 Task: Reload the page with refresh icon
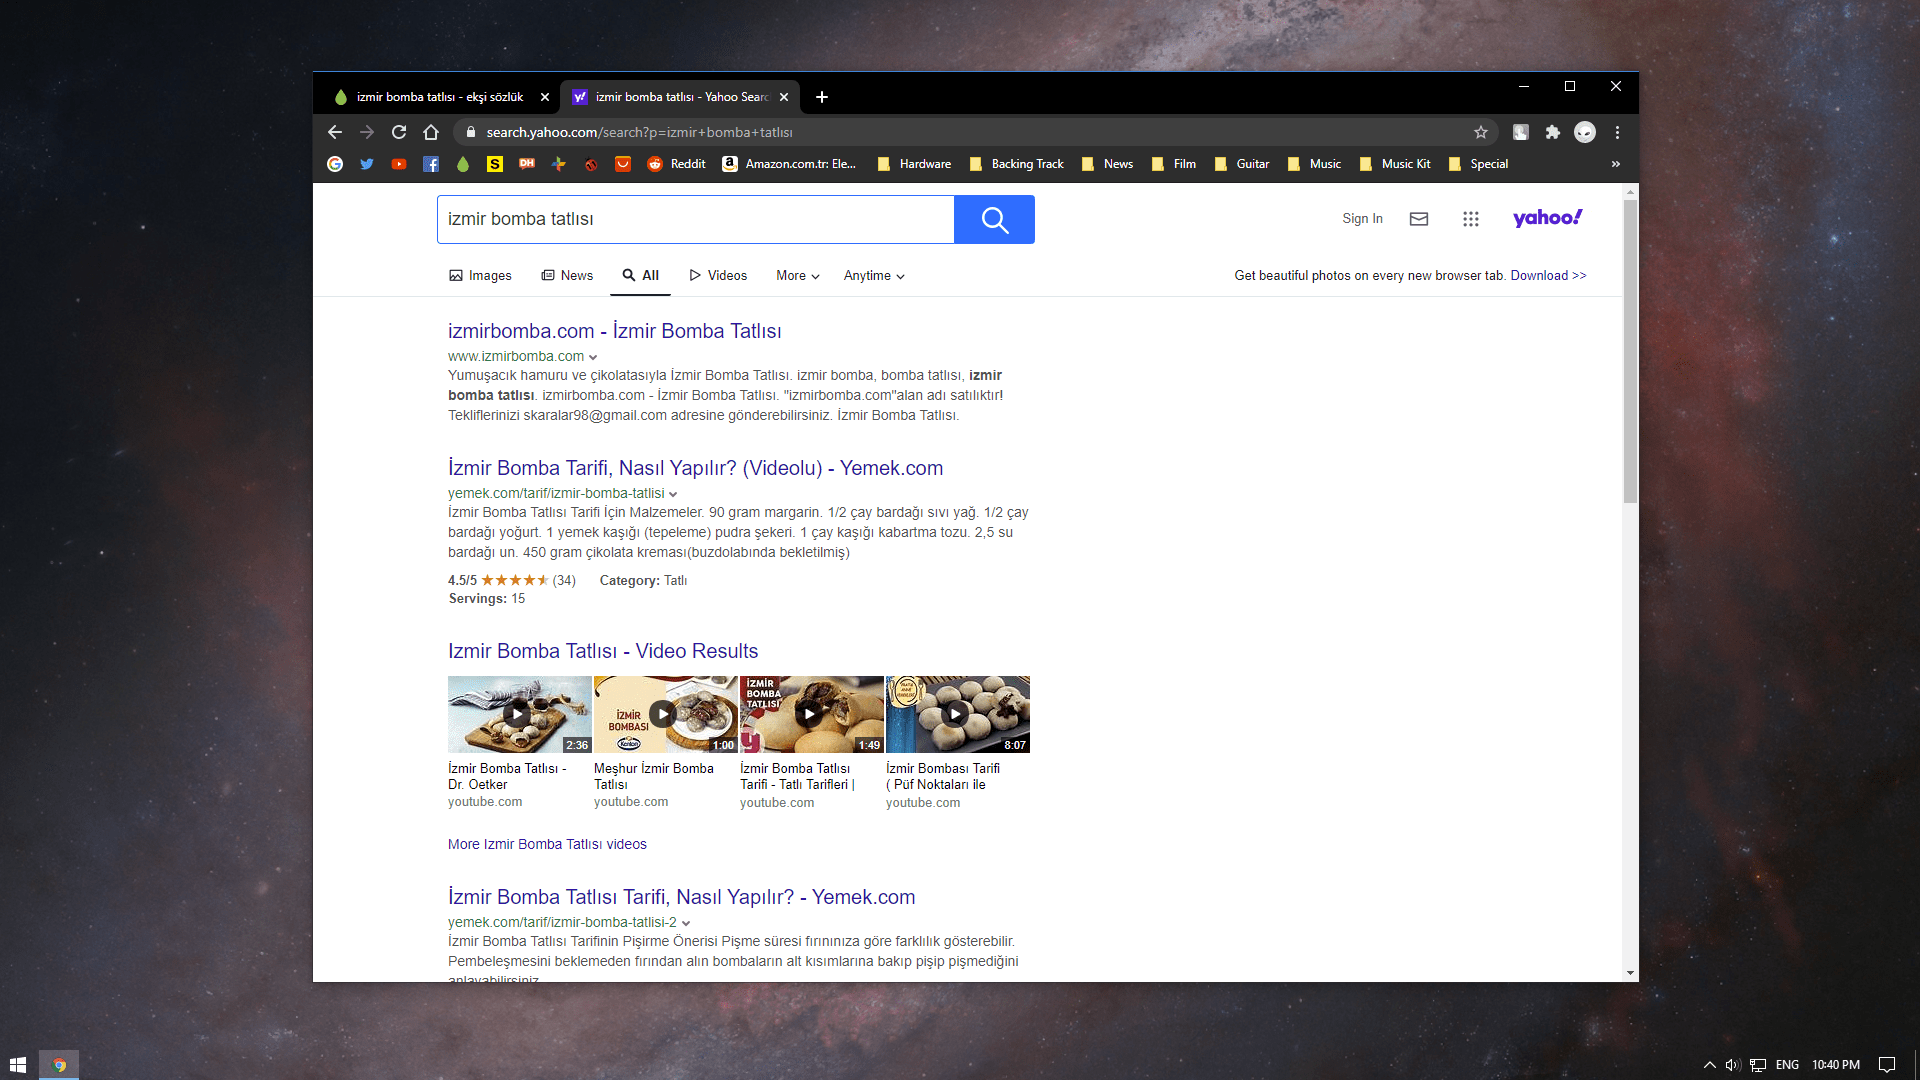399,132
